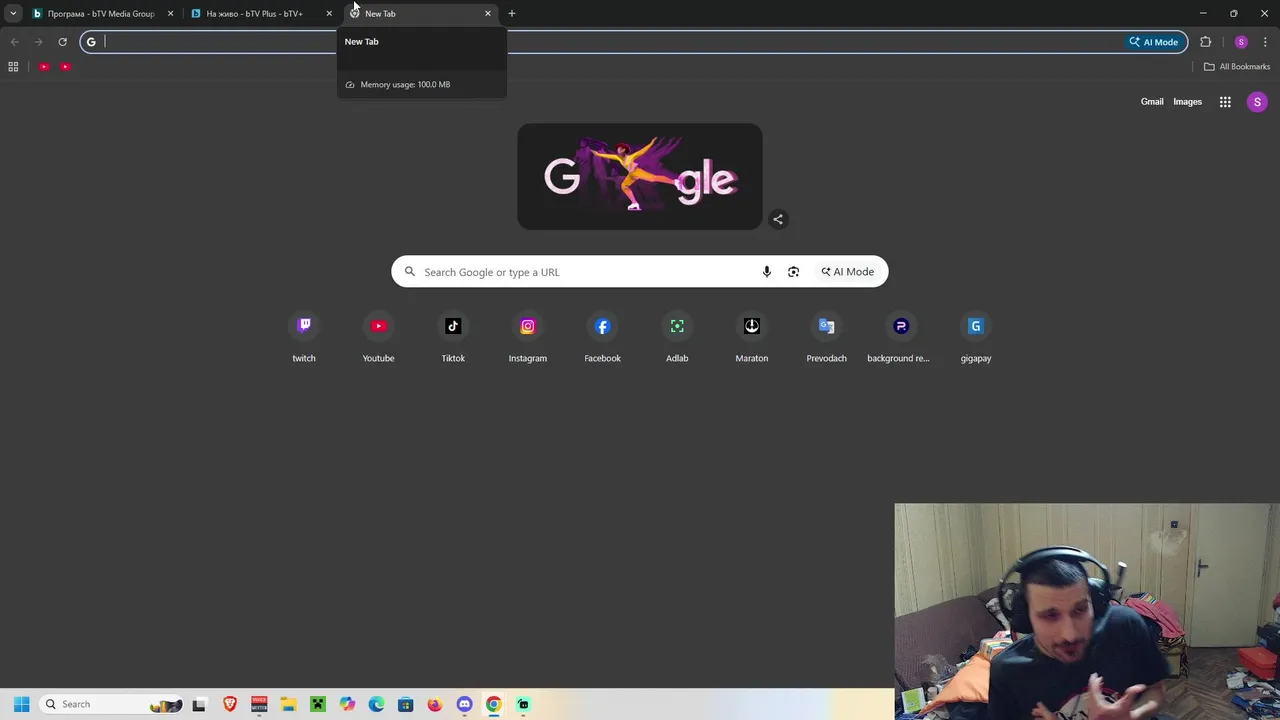The height and width of the screenshot is (720, 1280).
Task: Open the Tiktok shortcut tile
Action: pyautogui.click(x=453, y=338)
